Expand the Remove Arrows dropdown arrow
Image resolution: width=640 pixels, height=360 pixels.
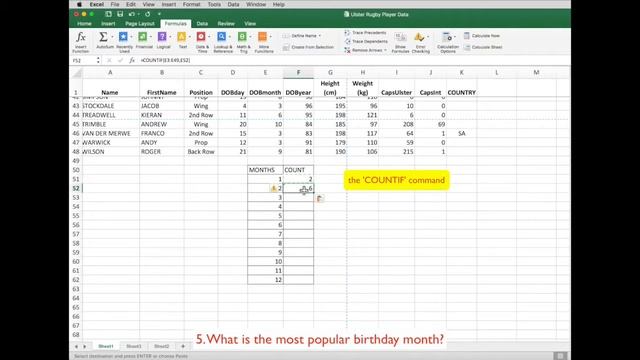(x=385, y=50)
